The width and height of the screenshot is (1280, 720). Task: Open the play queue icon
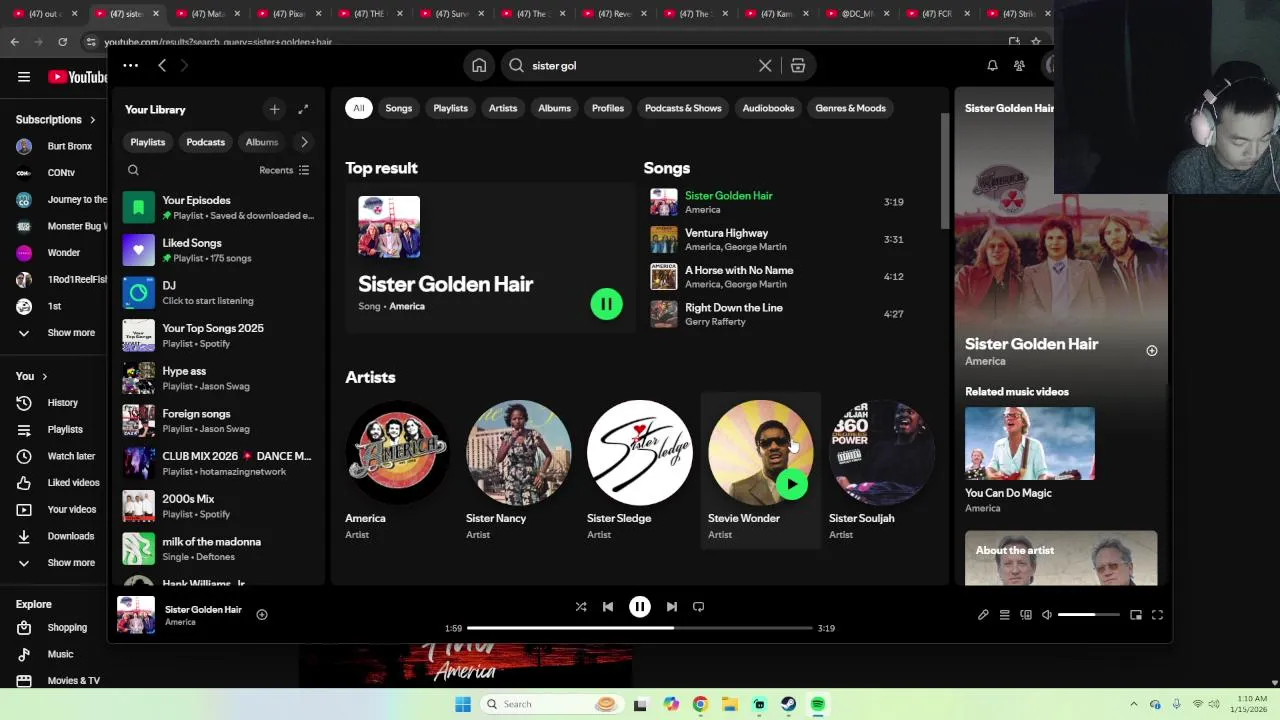click(x=1004, y=615)
